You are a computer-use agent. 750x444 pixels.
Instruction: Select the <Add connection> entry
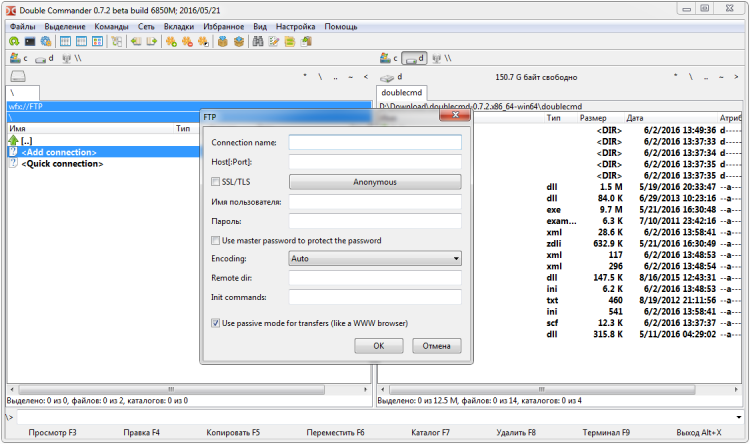coord(103,152)
